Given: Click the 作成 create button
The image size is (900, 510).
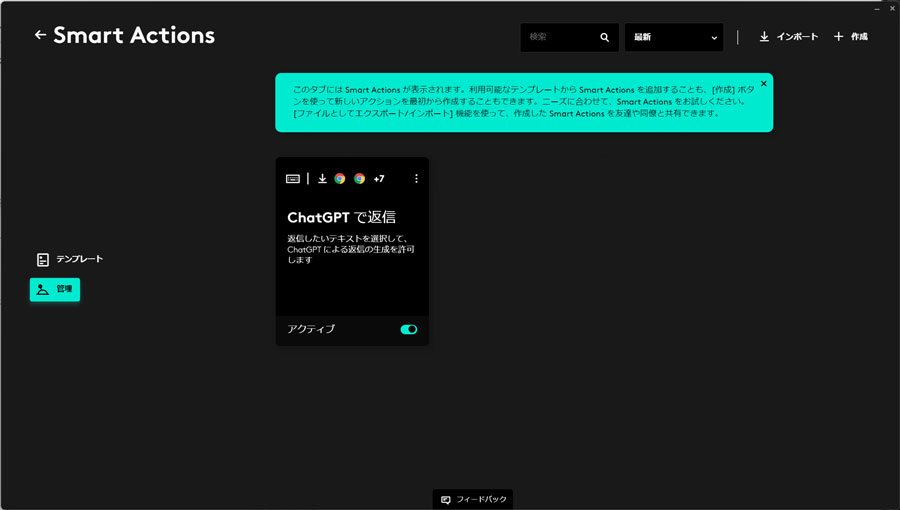Looking at the screenshot, I should coord(851,37).
